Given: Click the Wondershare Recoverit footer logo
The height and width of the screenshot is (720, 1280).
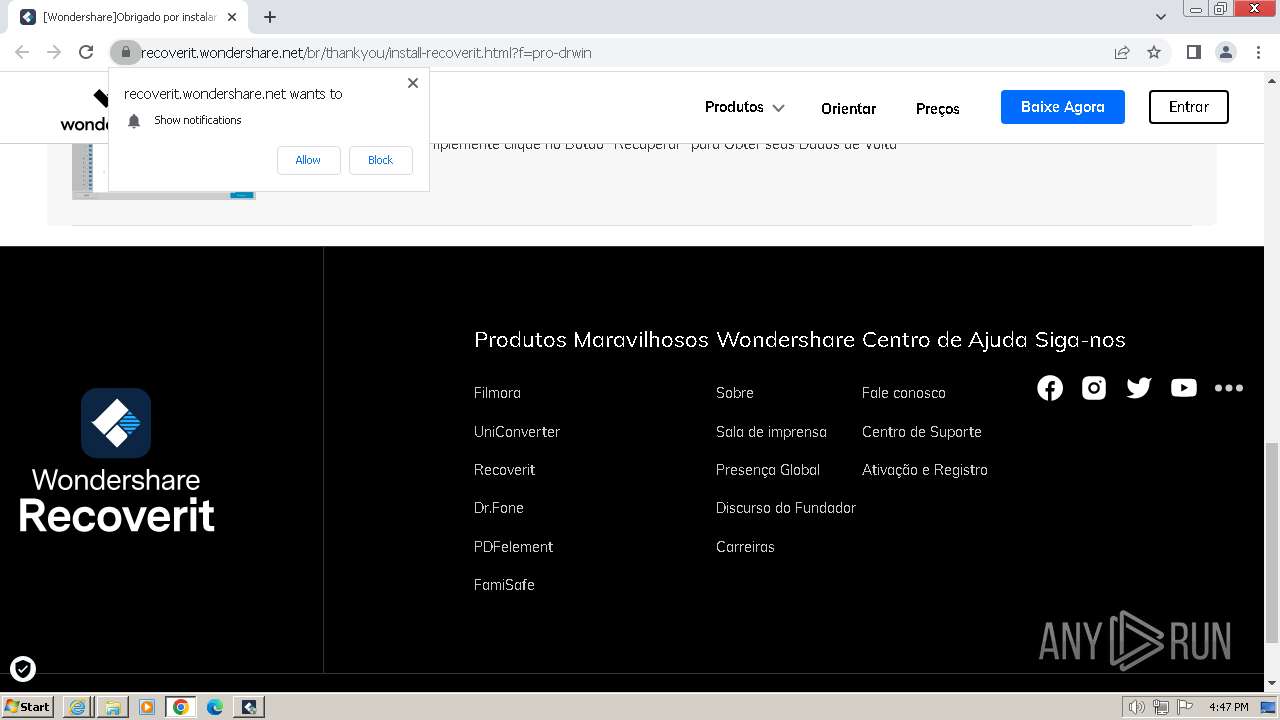Looking at the screenshot, I should click(117, 461).
